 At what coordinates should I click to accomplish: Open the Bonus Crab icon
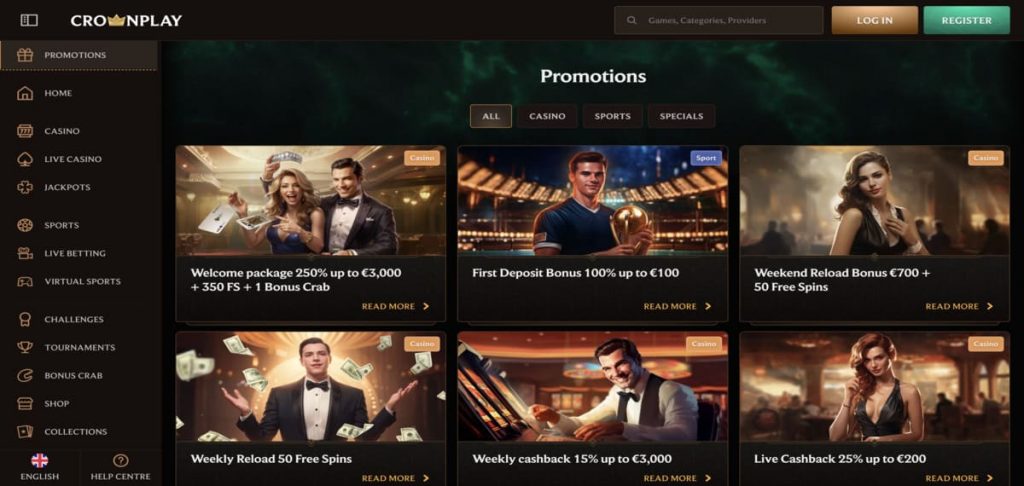click(26, 375)
